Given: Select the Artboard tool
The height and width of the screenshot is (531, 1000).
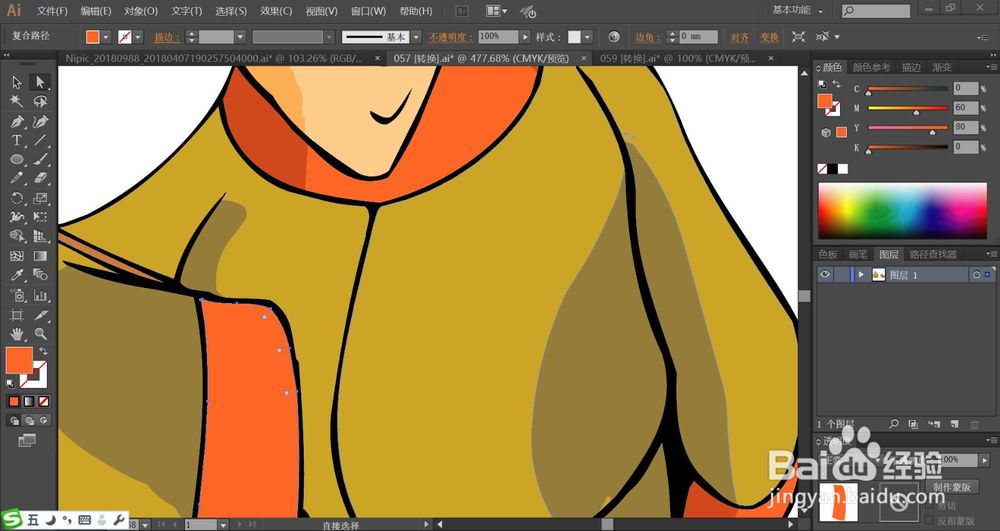Looking at the screenshot, I should (x=17, y=315).
